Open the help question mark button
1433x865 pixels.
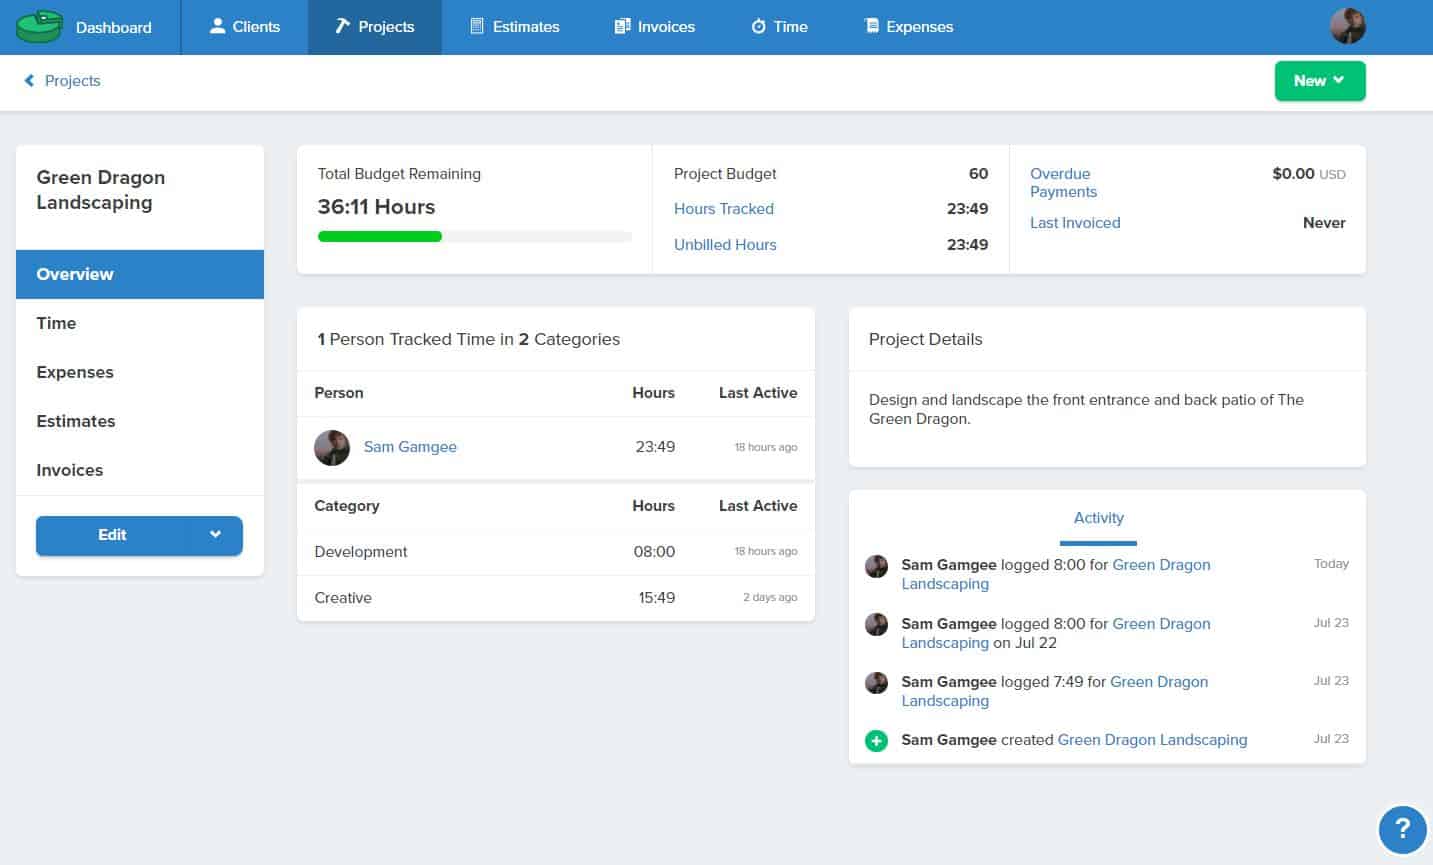tap(1402, 829)
